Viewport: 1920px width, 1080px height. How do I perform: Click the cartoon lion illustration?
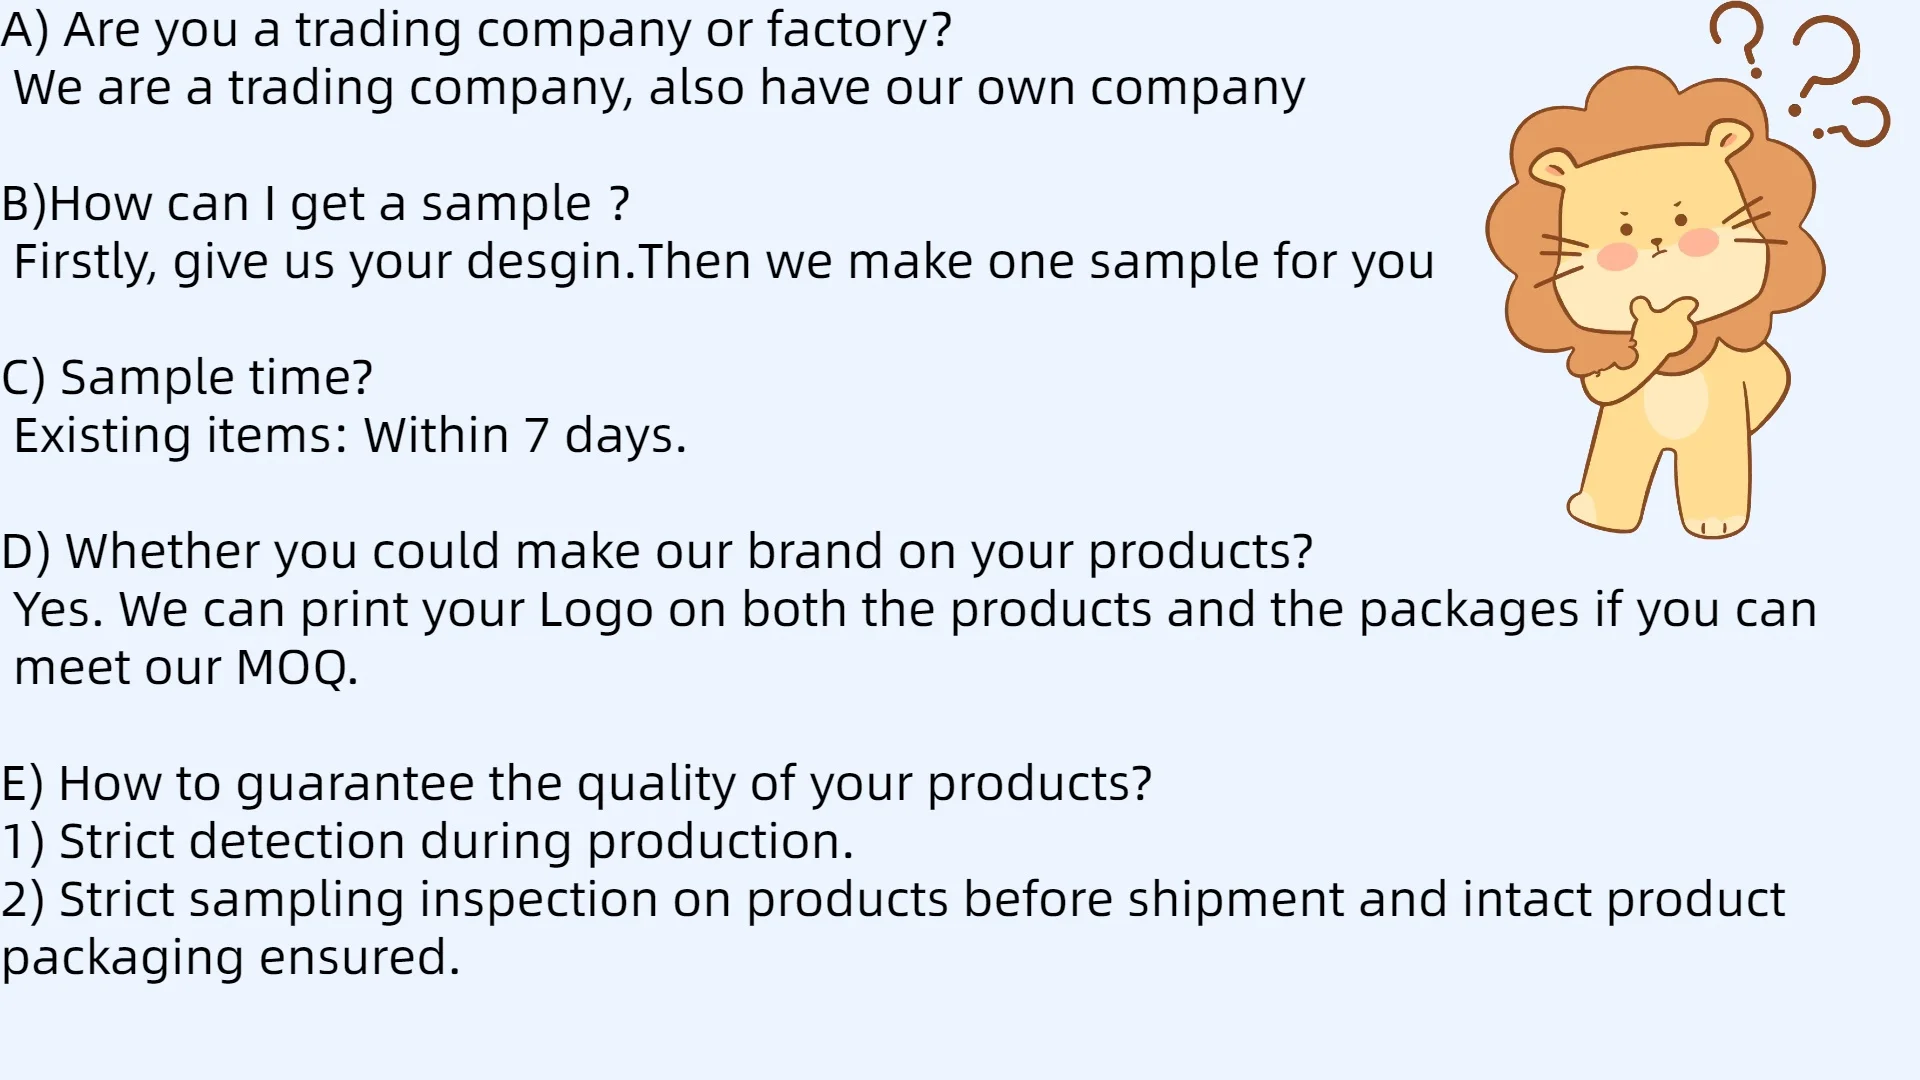tap(1655, 300)
